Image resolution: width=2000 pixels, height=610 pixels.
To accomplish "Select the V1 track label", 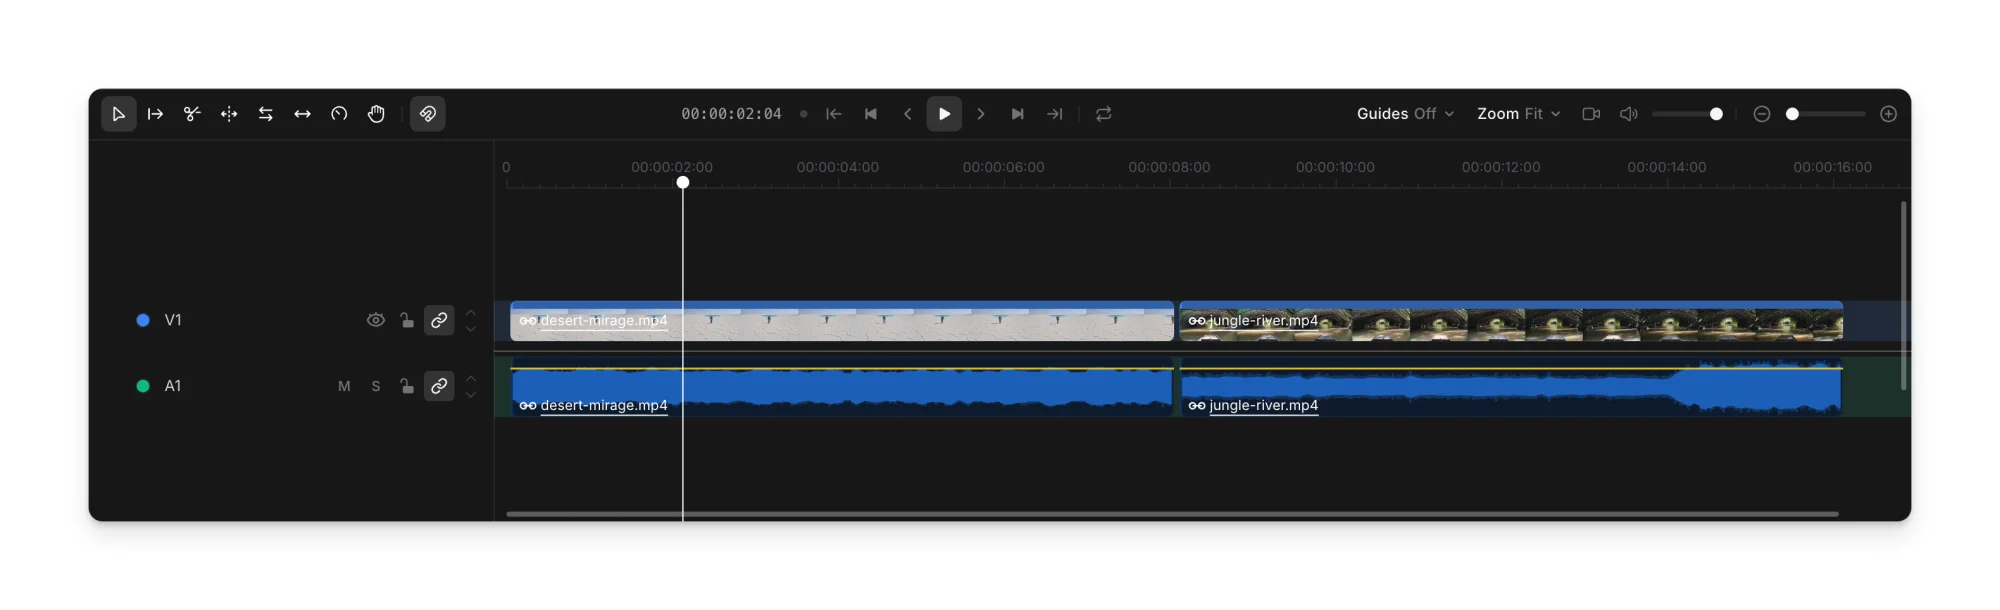I will click(173, 320).
